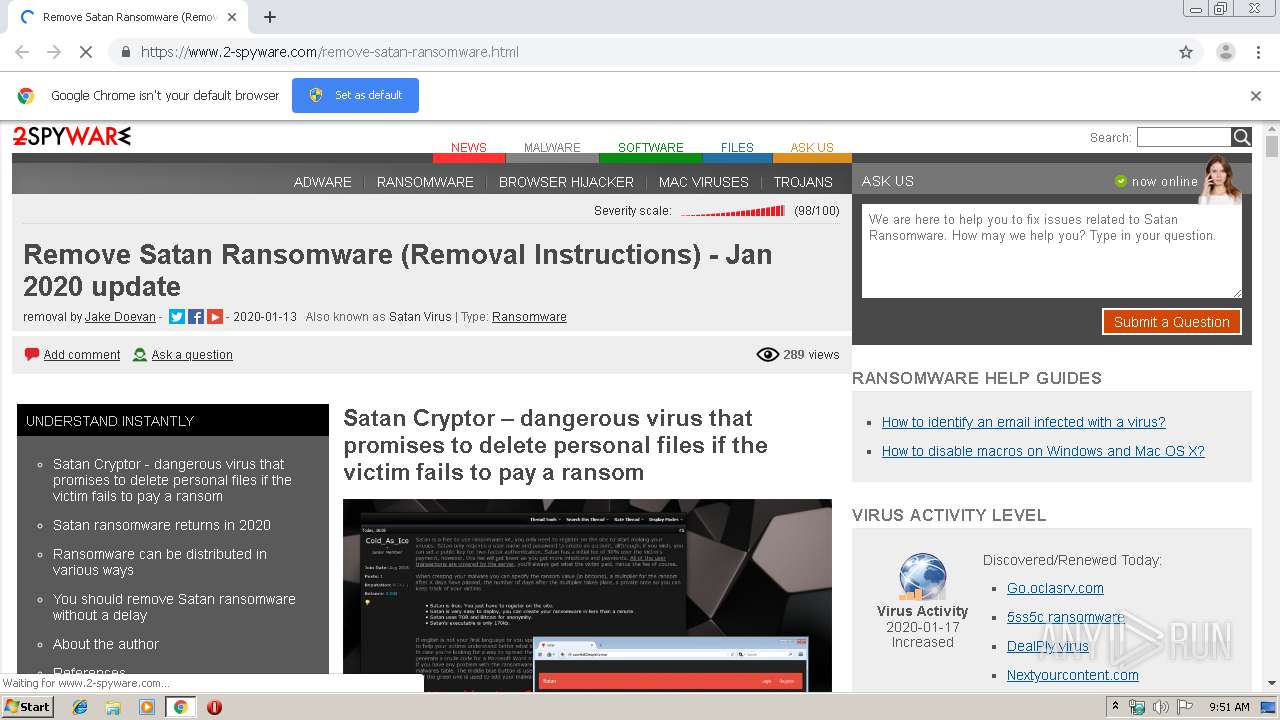This screenshot has height=720, width=1280.
Task: Open the MALWARE navigation tab
Action: click(x=552, y=148)
